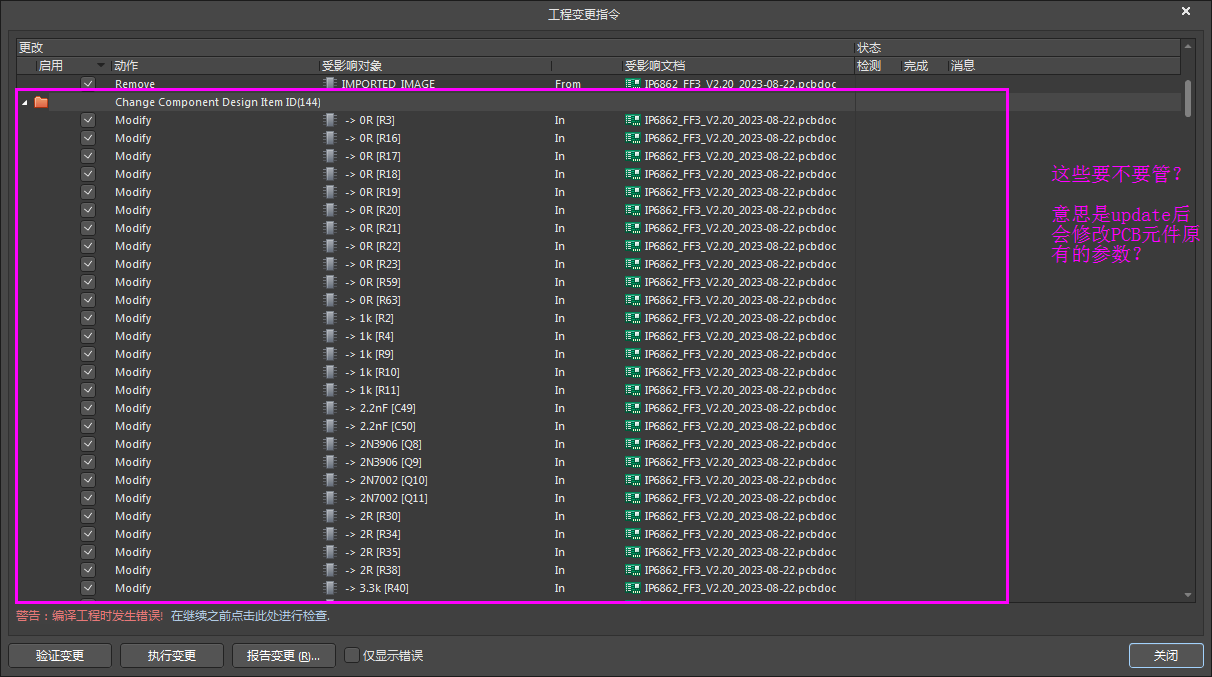Toggle the Remove IMPORTED_IMAGE checkbox
The height and width of the screenshot is (677, 1212).
click(88, 84)
